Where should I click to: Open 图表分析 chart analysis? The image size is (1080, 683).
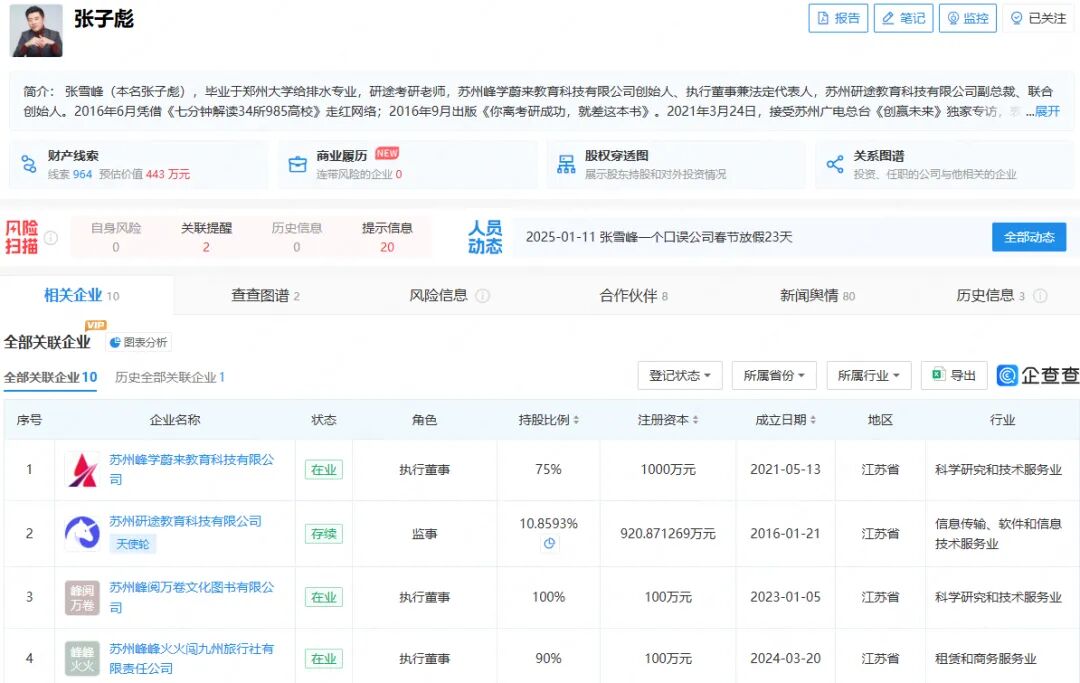pyautogui.click(x=139, y=342)
